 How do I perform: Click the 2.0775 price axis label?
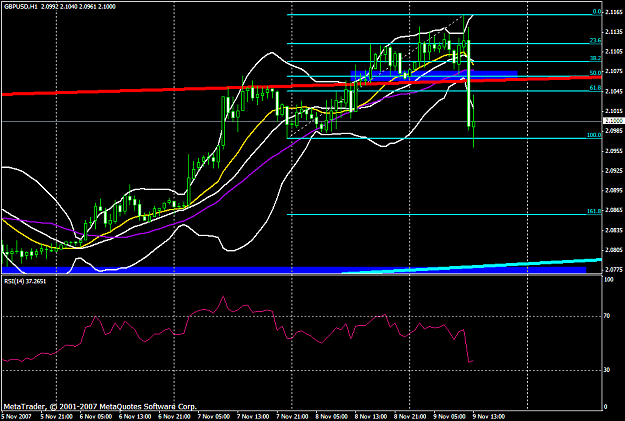click(x=613, y=270)
